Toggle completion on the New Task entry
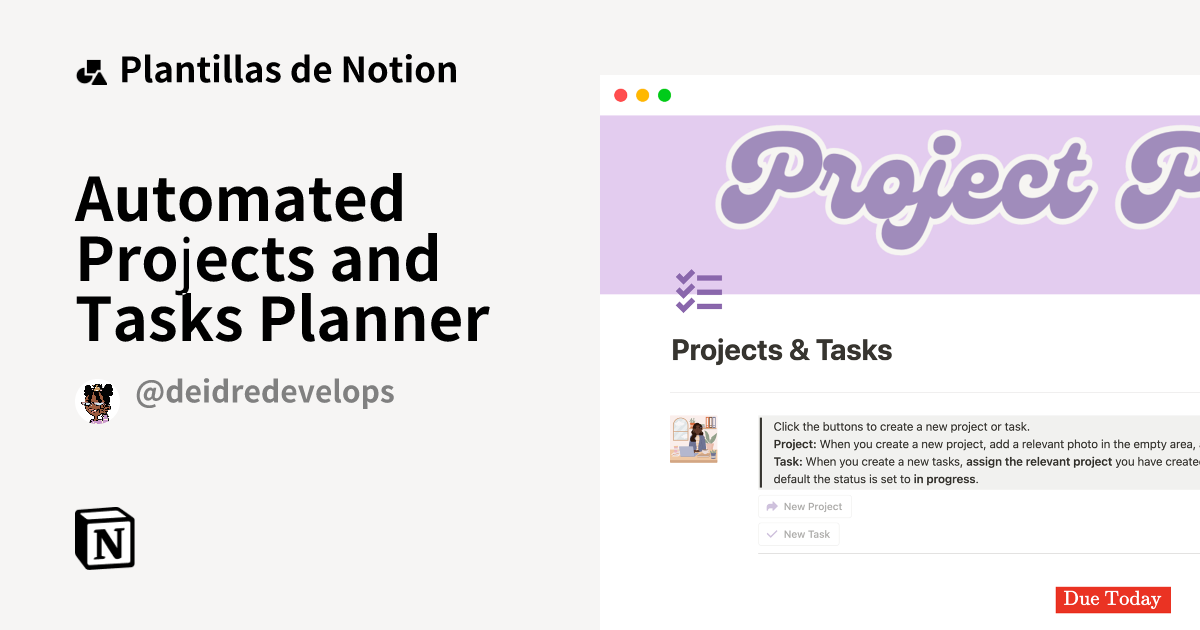1200x630 pixels. click(x=798, y=534)
